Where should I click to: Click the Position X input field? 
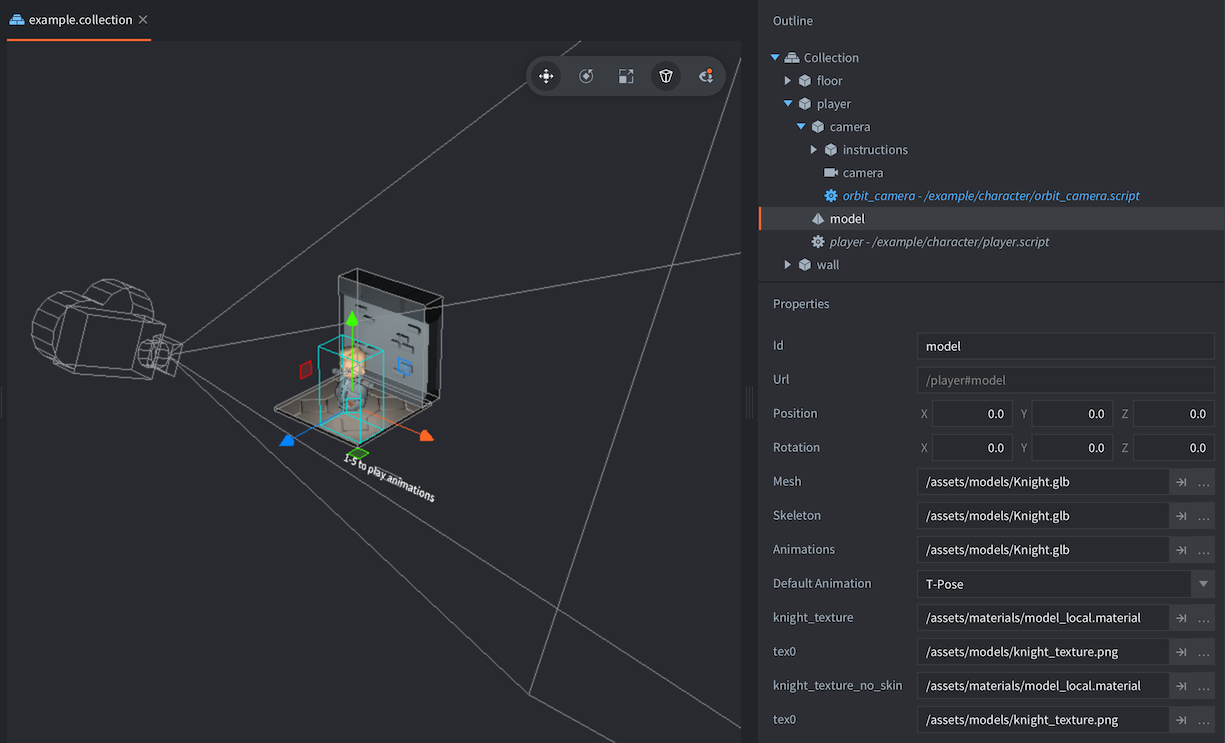pos(970,414)
